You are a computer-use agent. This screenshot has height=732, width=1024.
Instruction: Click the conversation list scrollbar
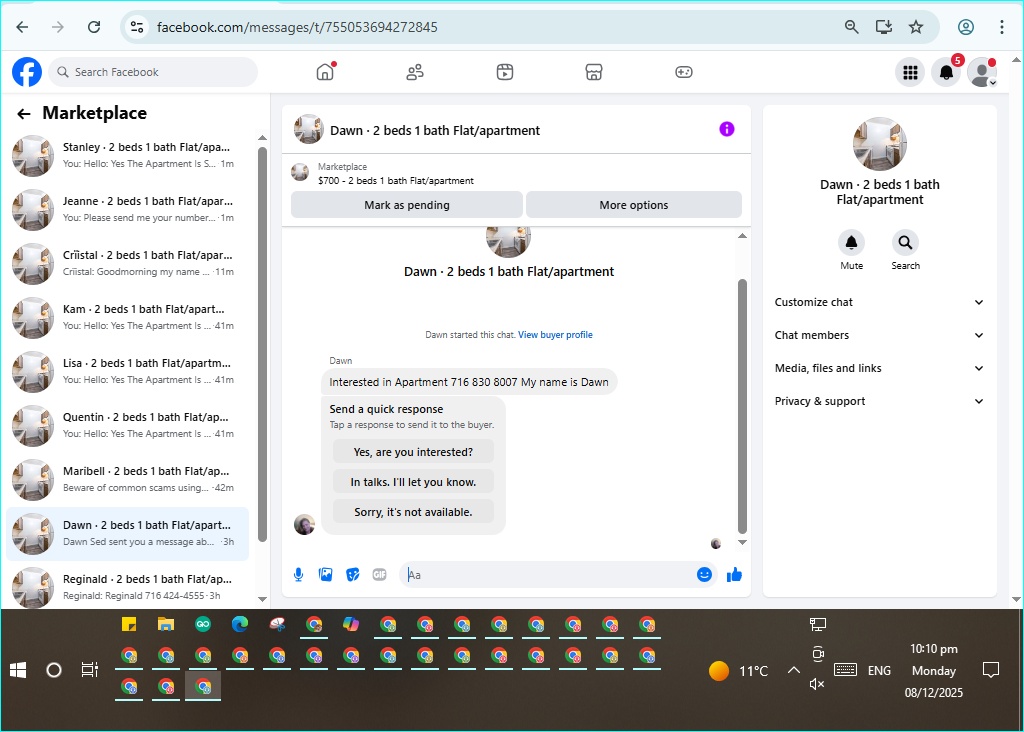(263, 343)
